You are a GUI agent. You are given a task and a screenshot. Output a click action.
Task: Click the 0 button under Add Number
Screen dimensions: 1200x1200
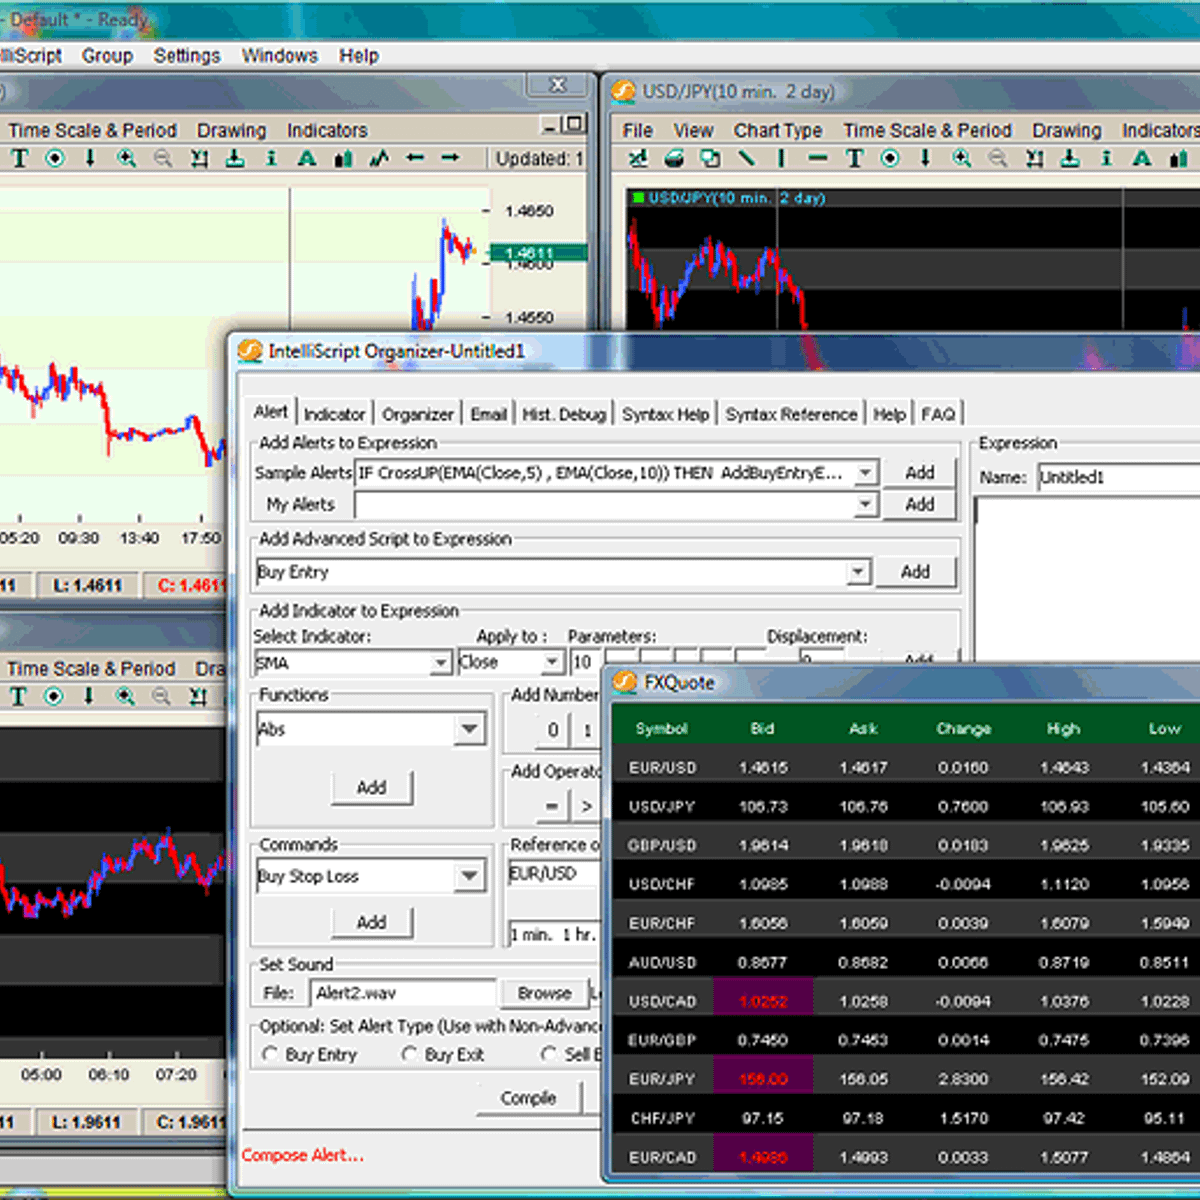(x=553, y=731)
